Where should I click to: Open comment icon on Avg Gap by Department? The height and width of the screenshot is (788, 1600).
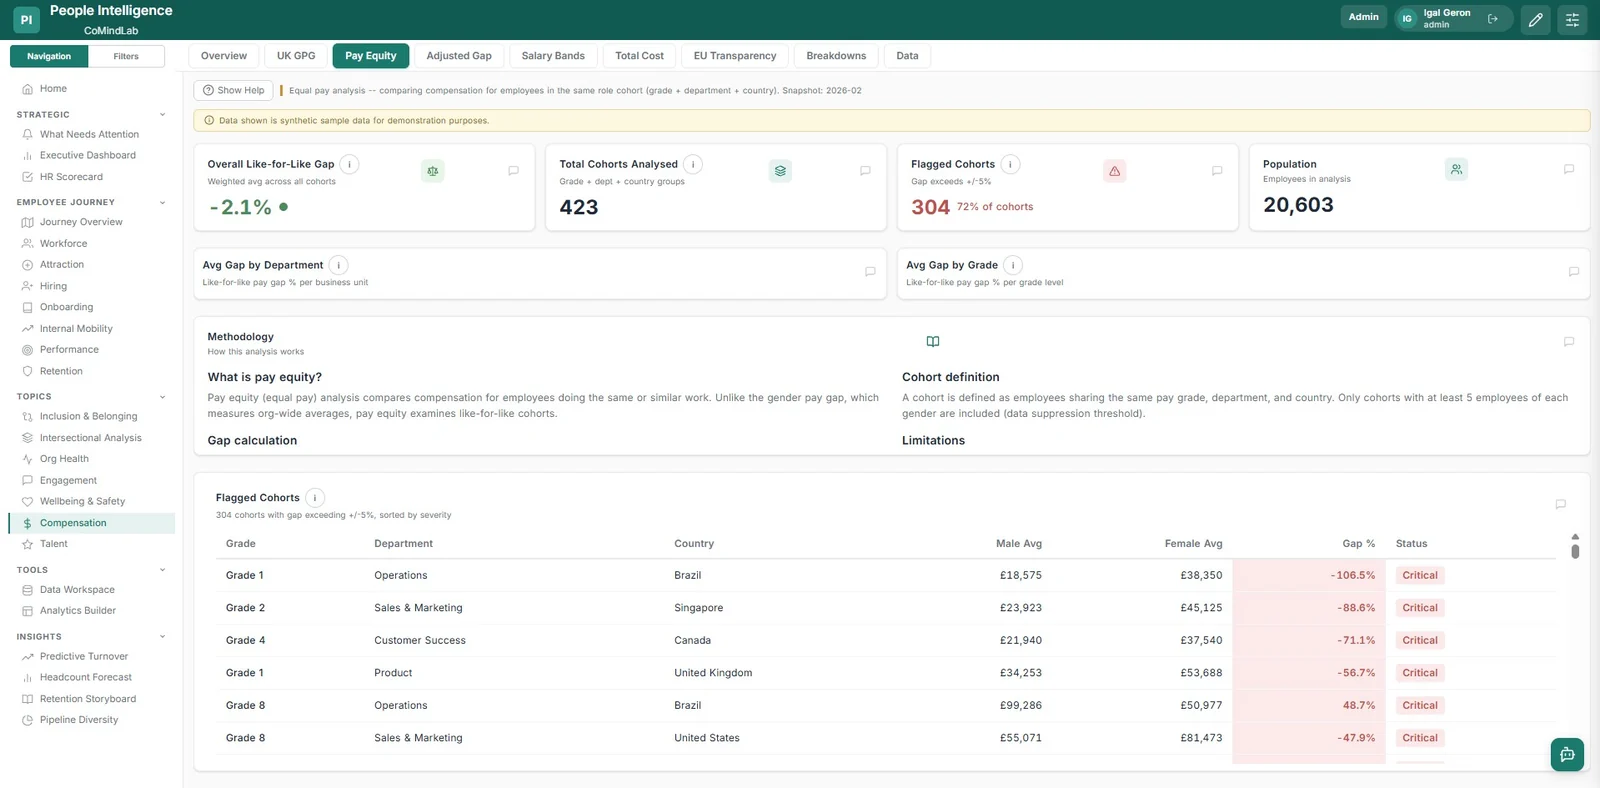(x=870, y=271)
